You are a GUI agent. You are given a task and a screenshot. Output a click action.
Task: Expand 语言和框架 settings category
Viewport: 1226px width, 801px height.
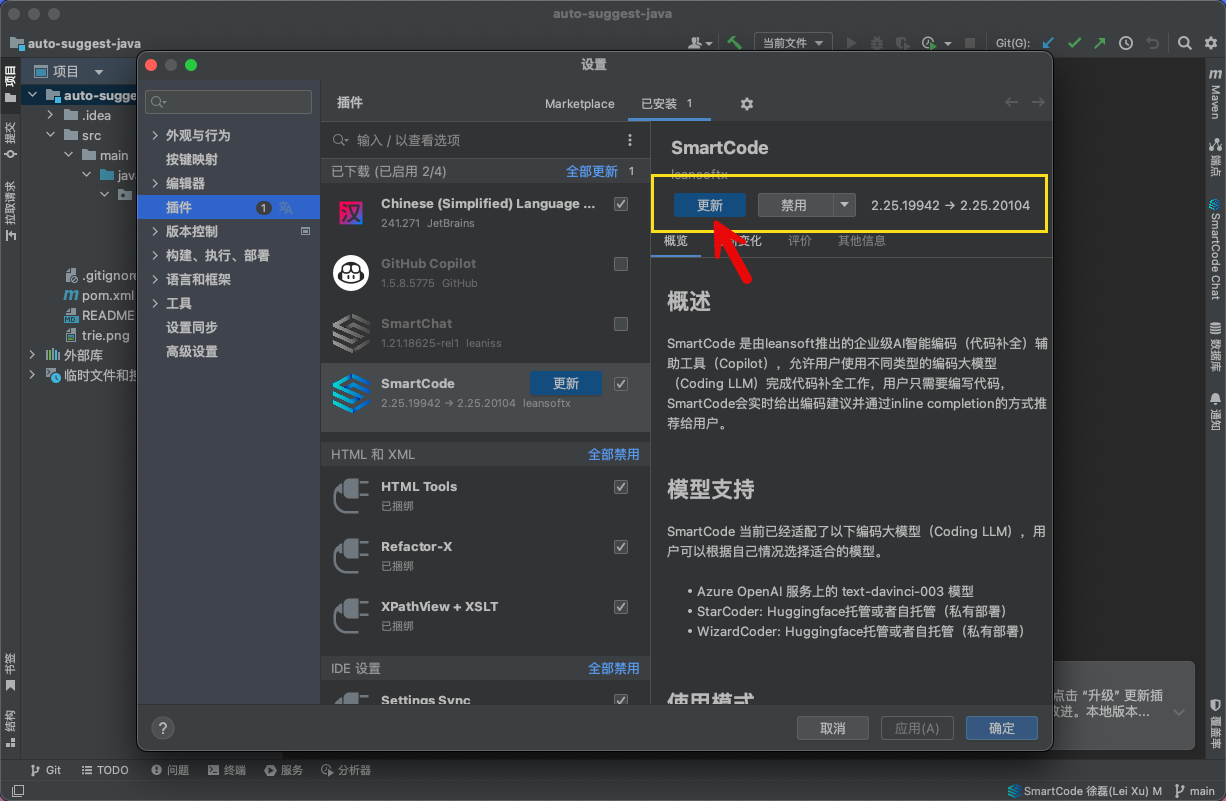[154, 279]
